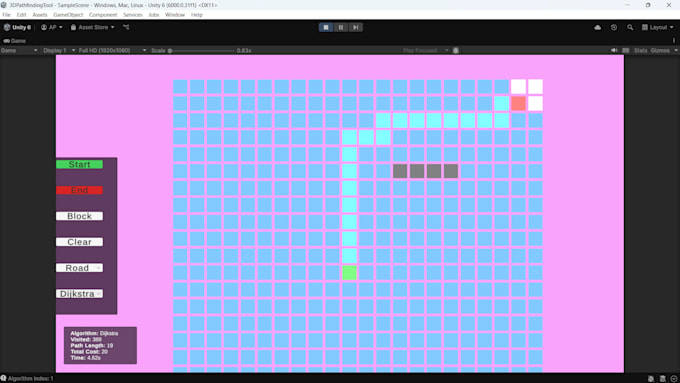This screenshot has height=383, width=680.
Task: Click the 'Algorithm Index: 1' console message
Action: click(x=31, y=379)
